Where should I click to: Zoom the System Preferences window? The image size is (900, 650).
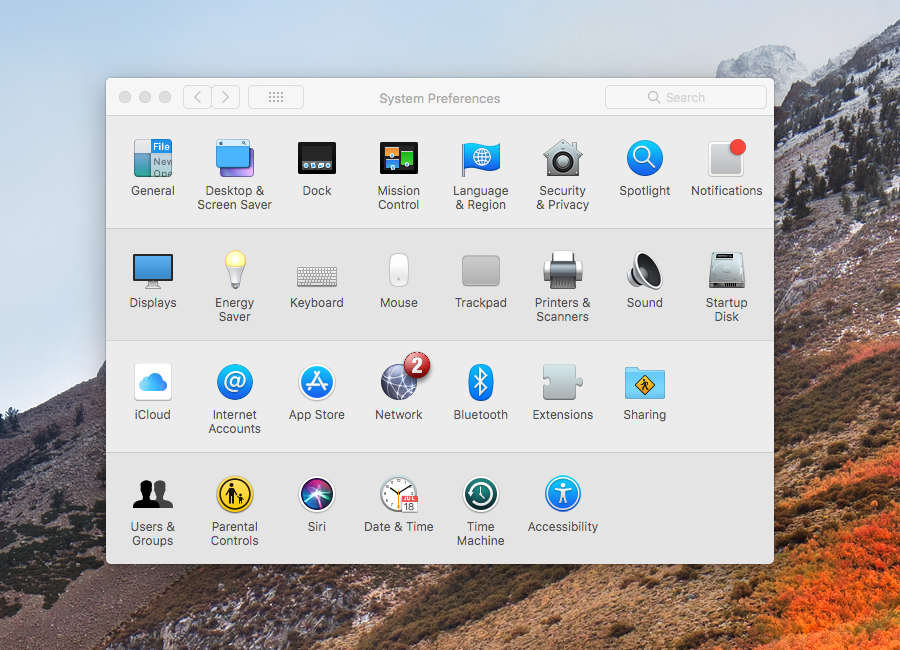click(165, 97)
